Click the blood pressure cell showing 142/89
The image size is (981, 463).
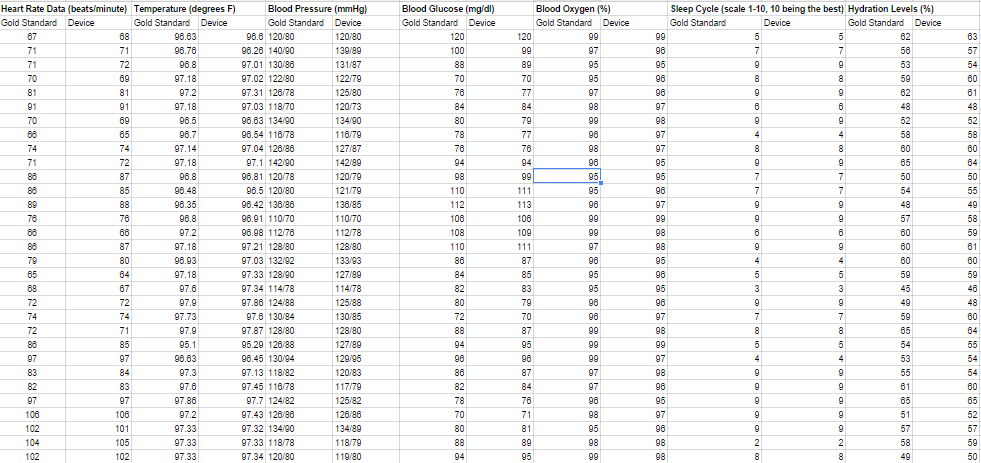[349, 161]
